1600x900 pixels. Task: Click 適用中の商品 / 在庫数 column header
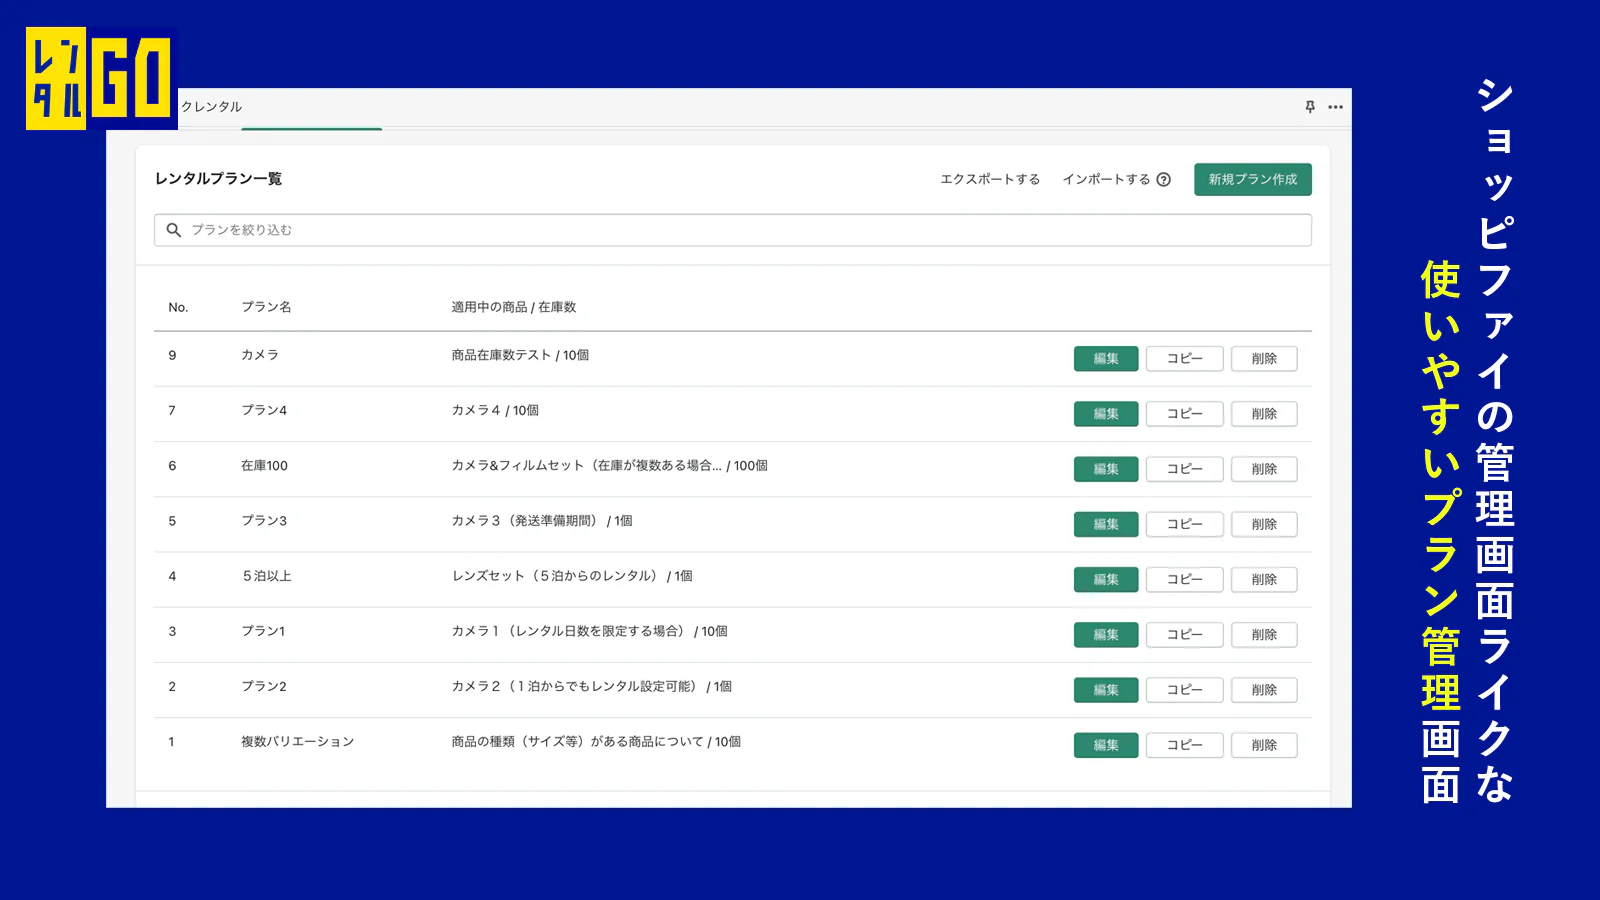pos(514,307)
